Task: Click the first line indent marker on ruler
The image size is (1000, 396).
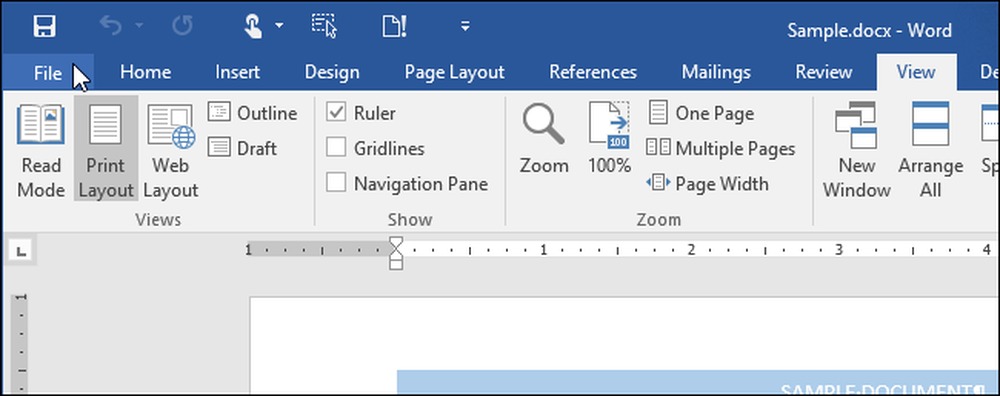Action: coord(396,241)
